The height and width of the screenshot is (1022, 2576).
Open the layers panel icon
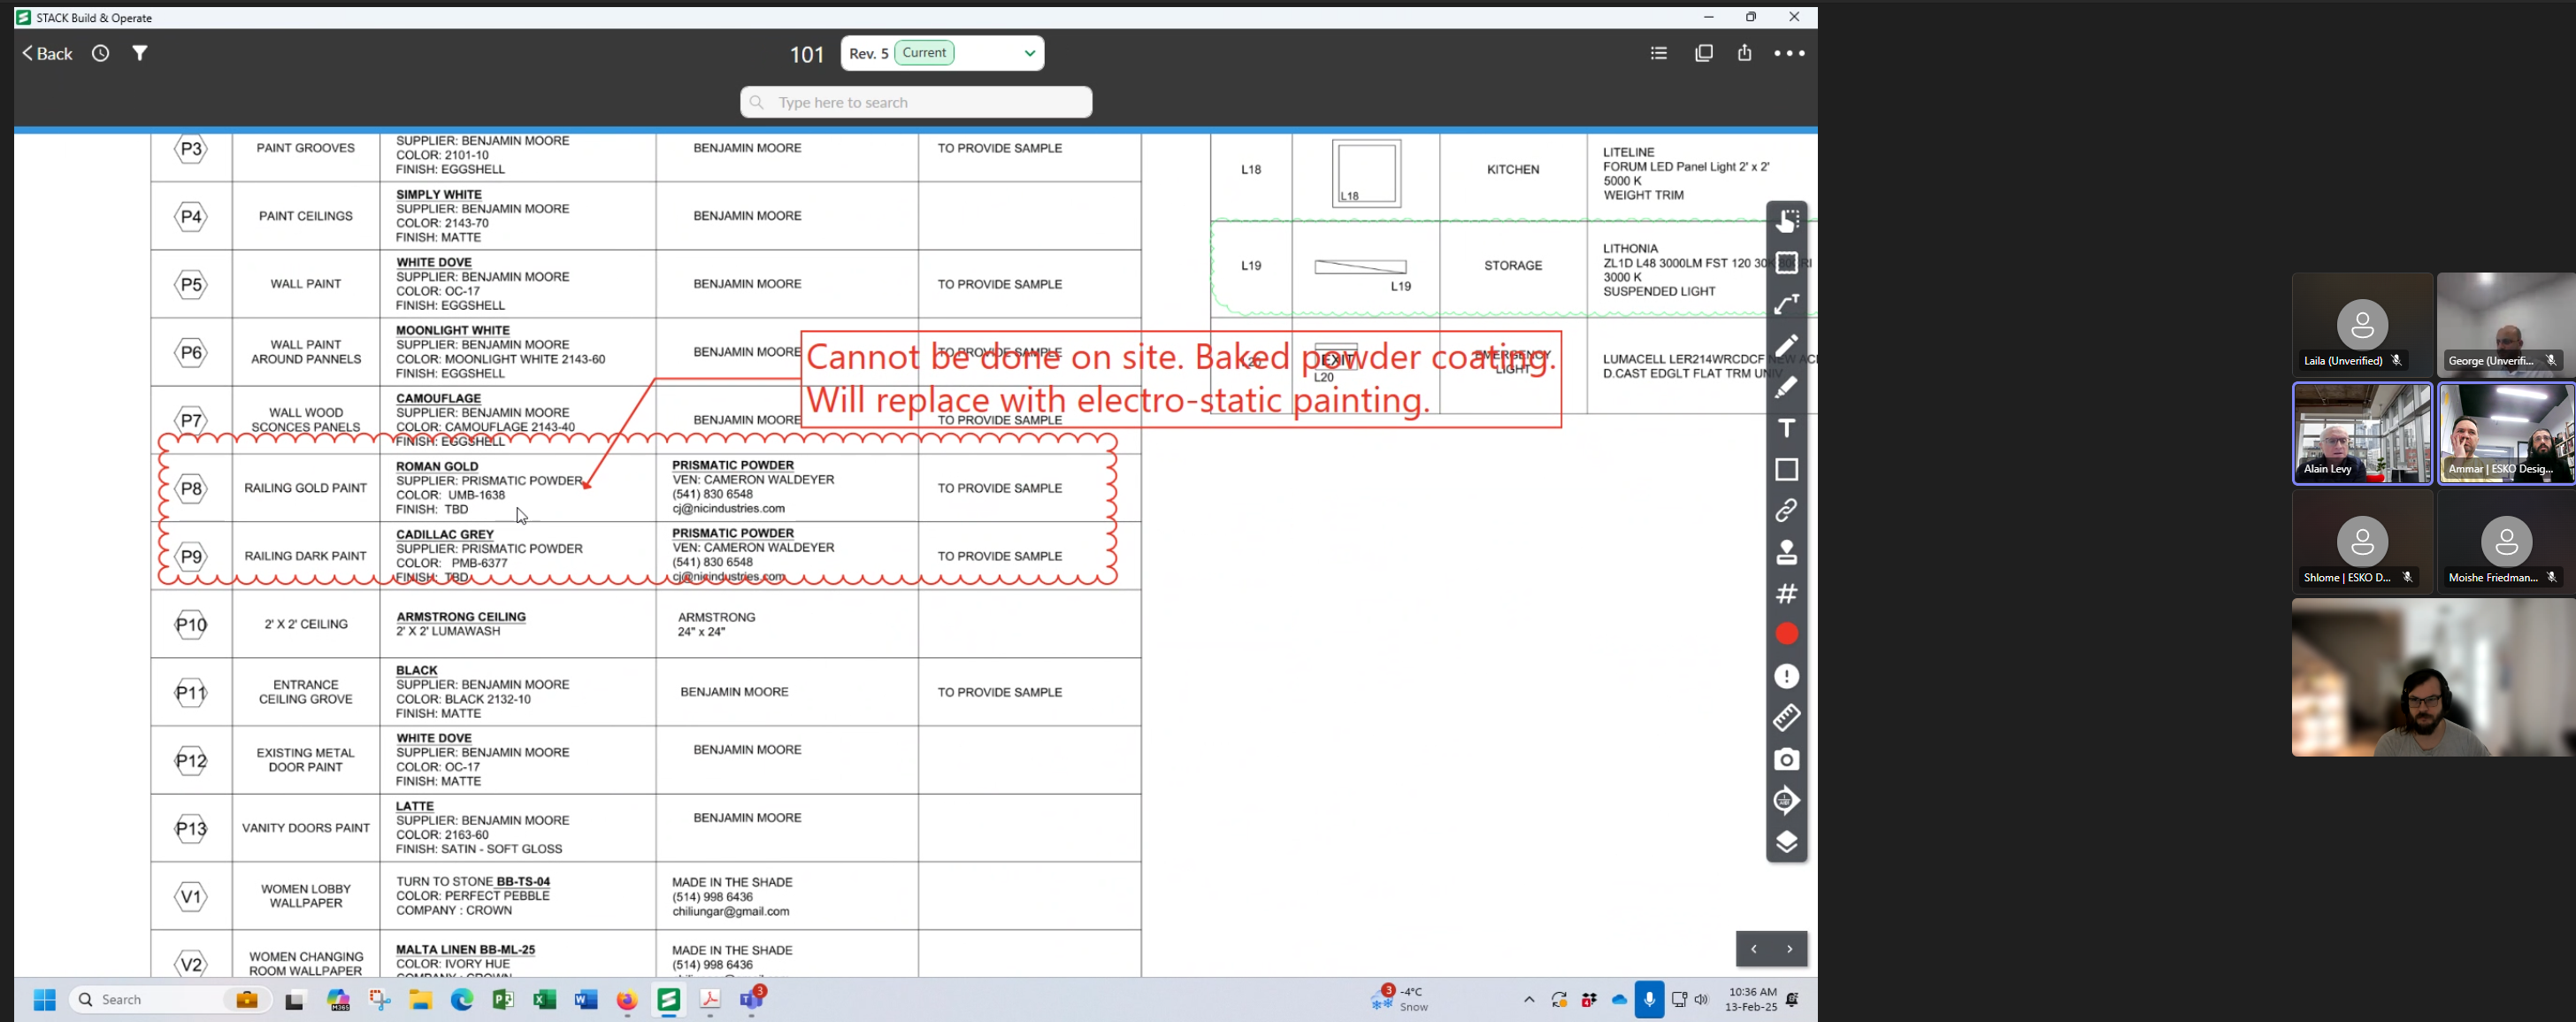tap(1786, 842)
